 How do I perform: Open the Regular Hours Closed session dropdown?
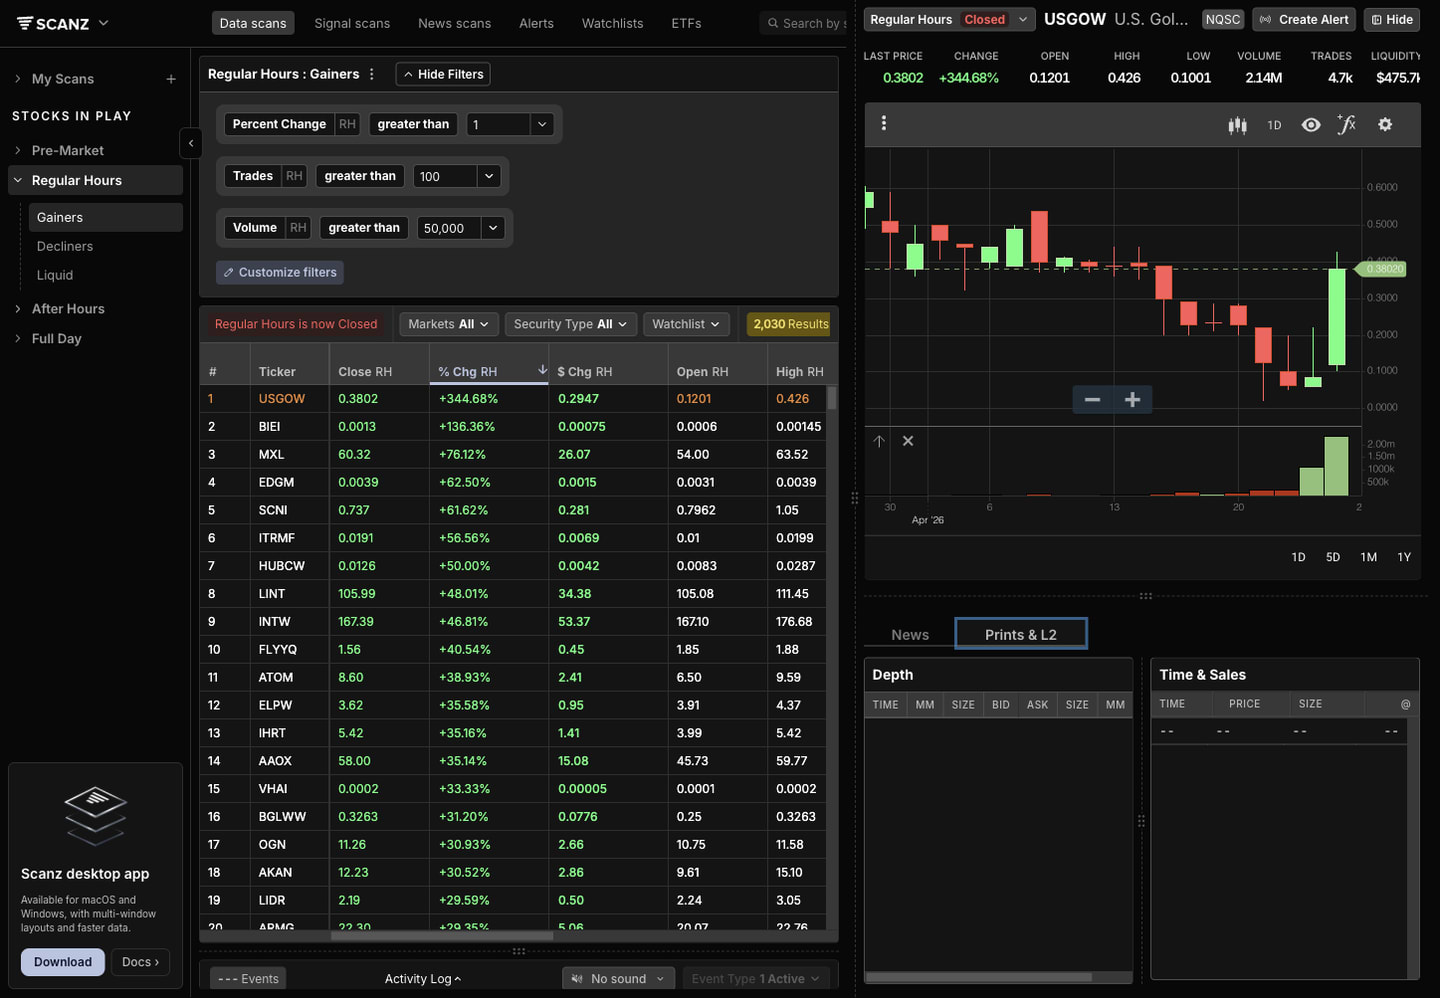pyautogui.click(x=949, y=19)
